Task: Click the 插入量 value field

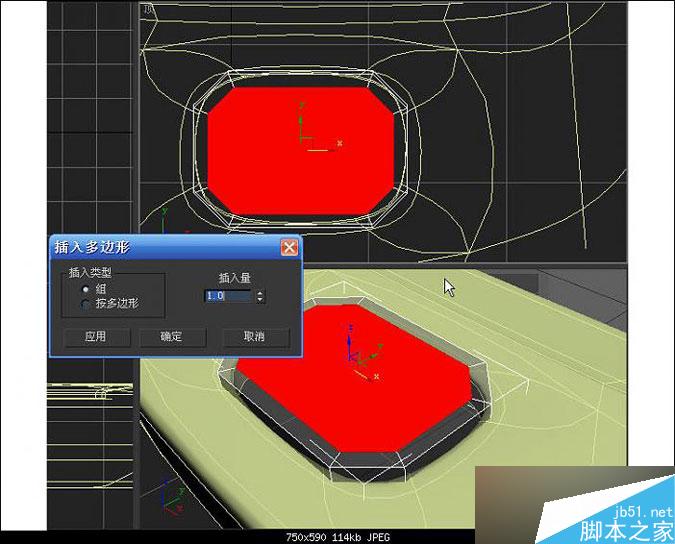Action: [229, 296]
